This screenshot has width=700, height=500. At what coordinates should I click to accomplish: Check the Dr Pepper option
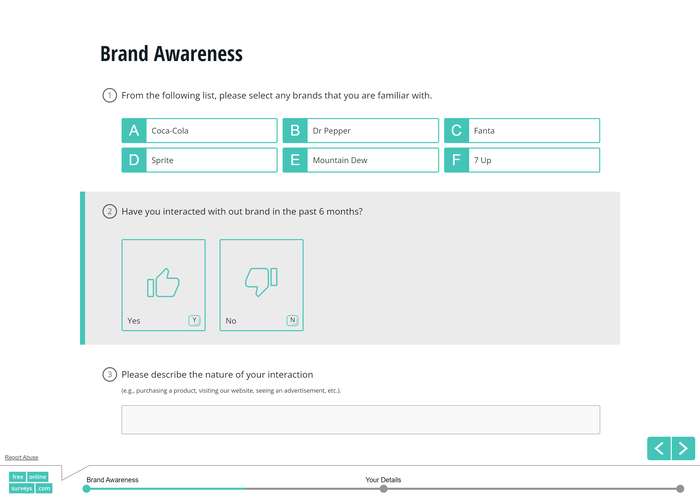(372, 131)
